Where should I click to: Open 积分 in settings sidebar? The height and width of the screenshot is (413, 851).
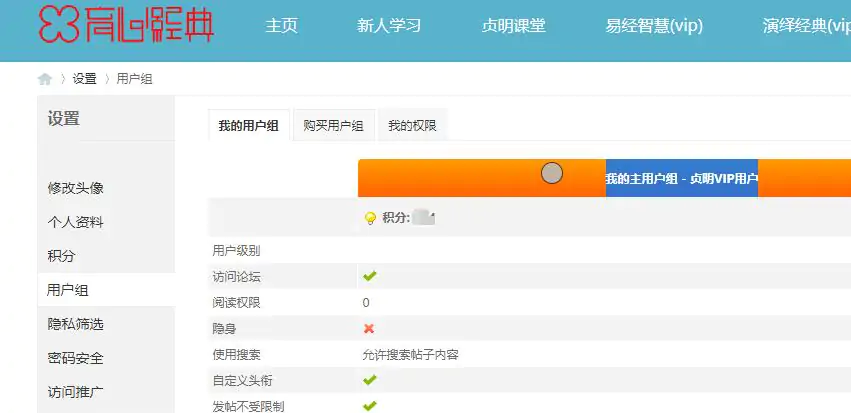tap(61, 256)
